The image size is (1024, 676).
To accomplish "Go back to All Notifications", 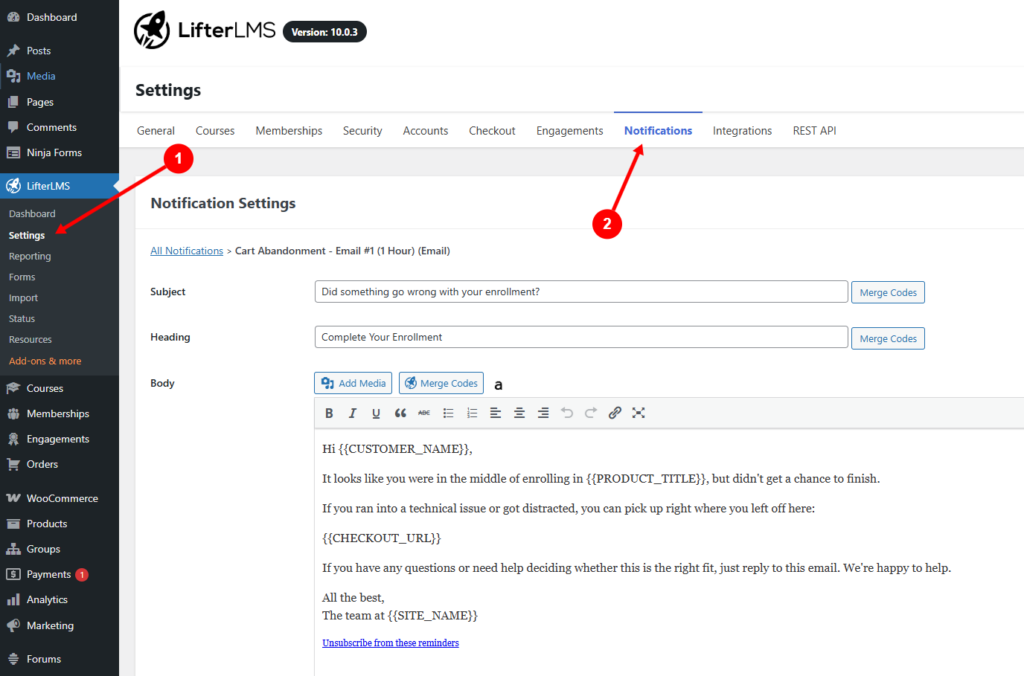I will pos(187,251).
